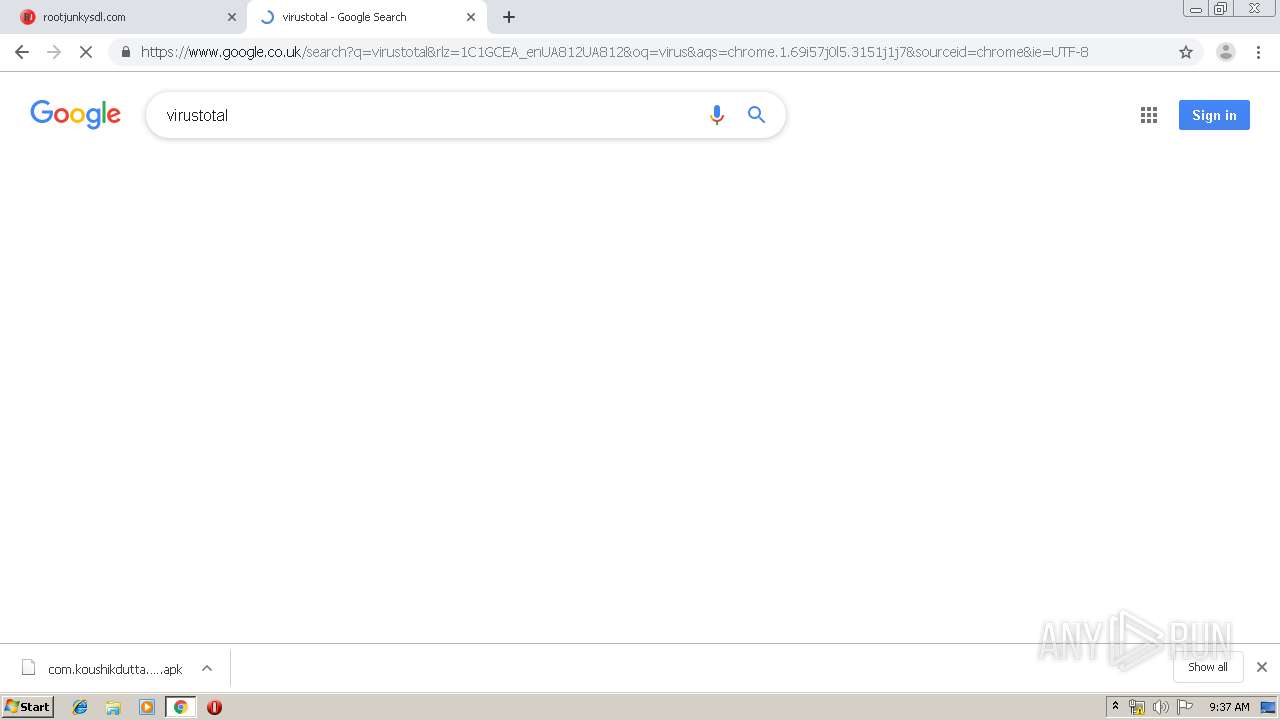Viewport: 1280px width, 720px height.
Task: Click the Show desktop tray icon
Action: (x=1268, y=707)
